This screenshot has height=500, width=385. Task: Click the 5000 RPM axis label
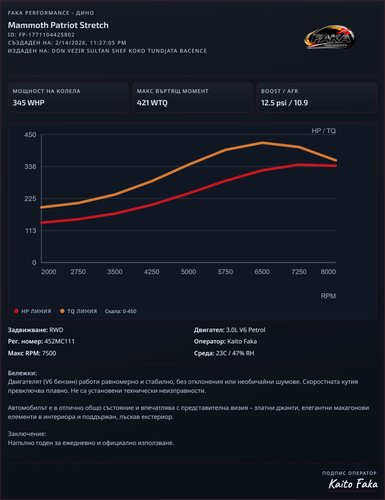[x=189, y=272]
